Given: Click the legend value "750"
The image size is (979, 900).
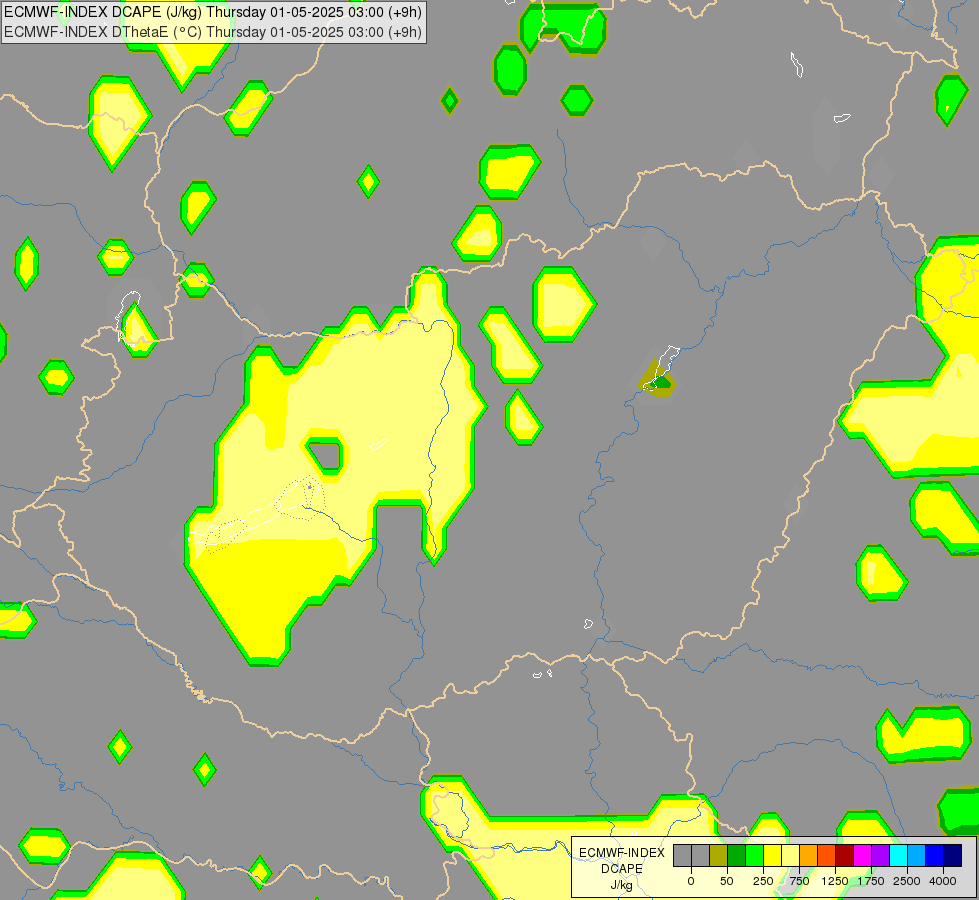Looking at the screenshot, I should (799, 881).
